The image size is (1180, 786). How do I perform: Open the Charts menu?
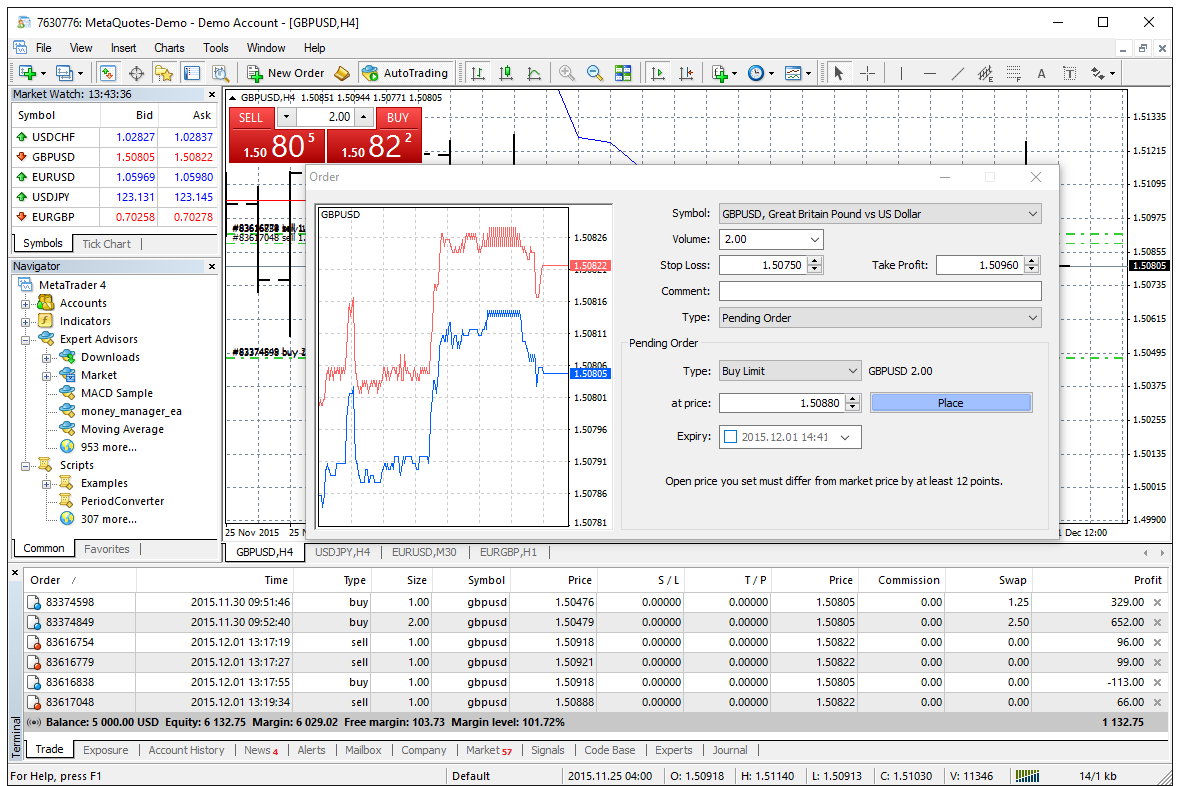click(x=169, y=48)
